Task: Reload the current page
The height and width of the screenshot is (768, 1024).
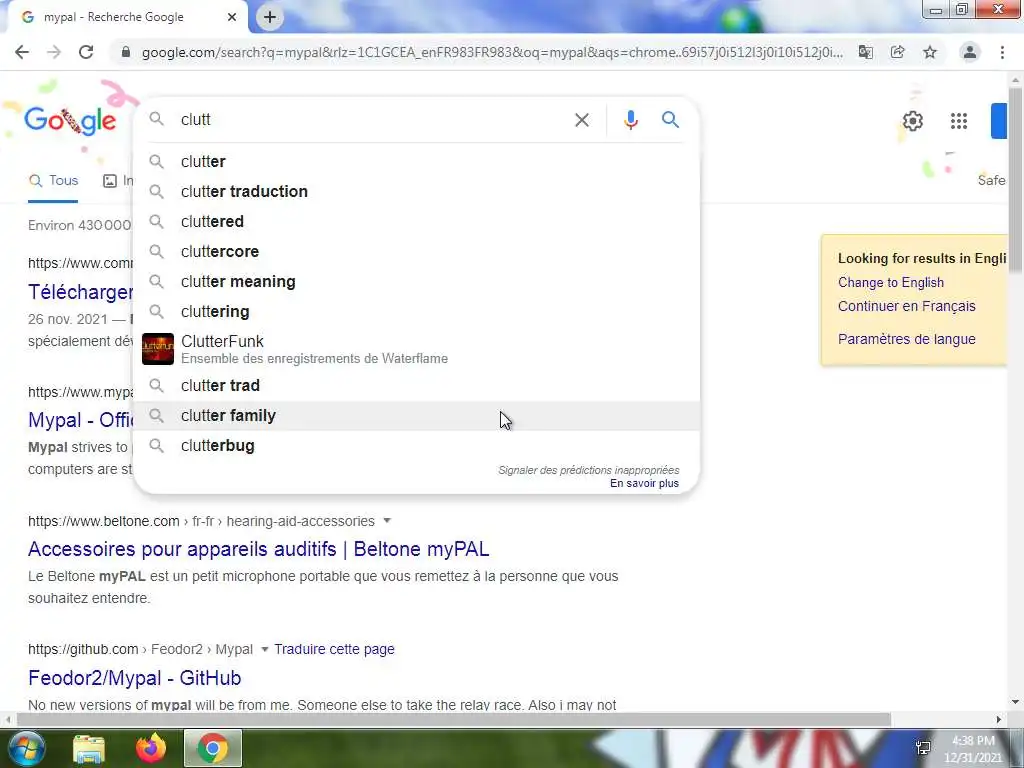Action: click(x=86, y=52)
